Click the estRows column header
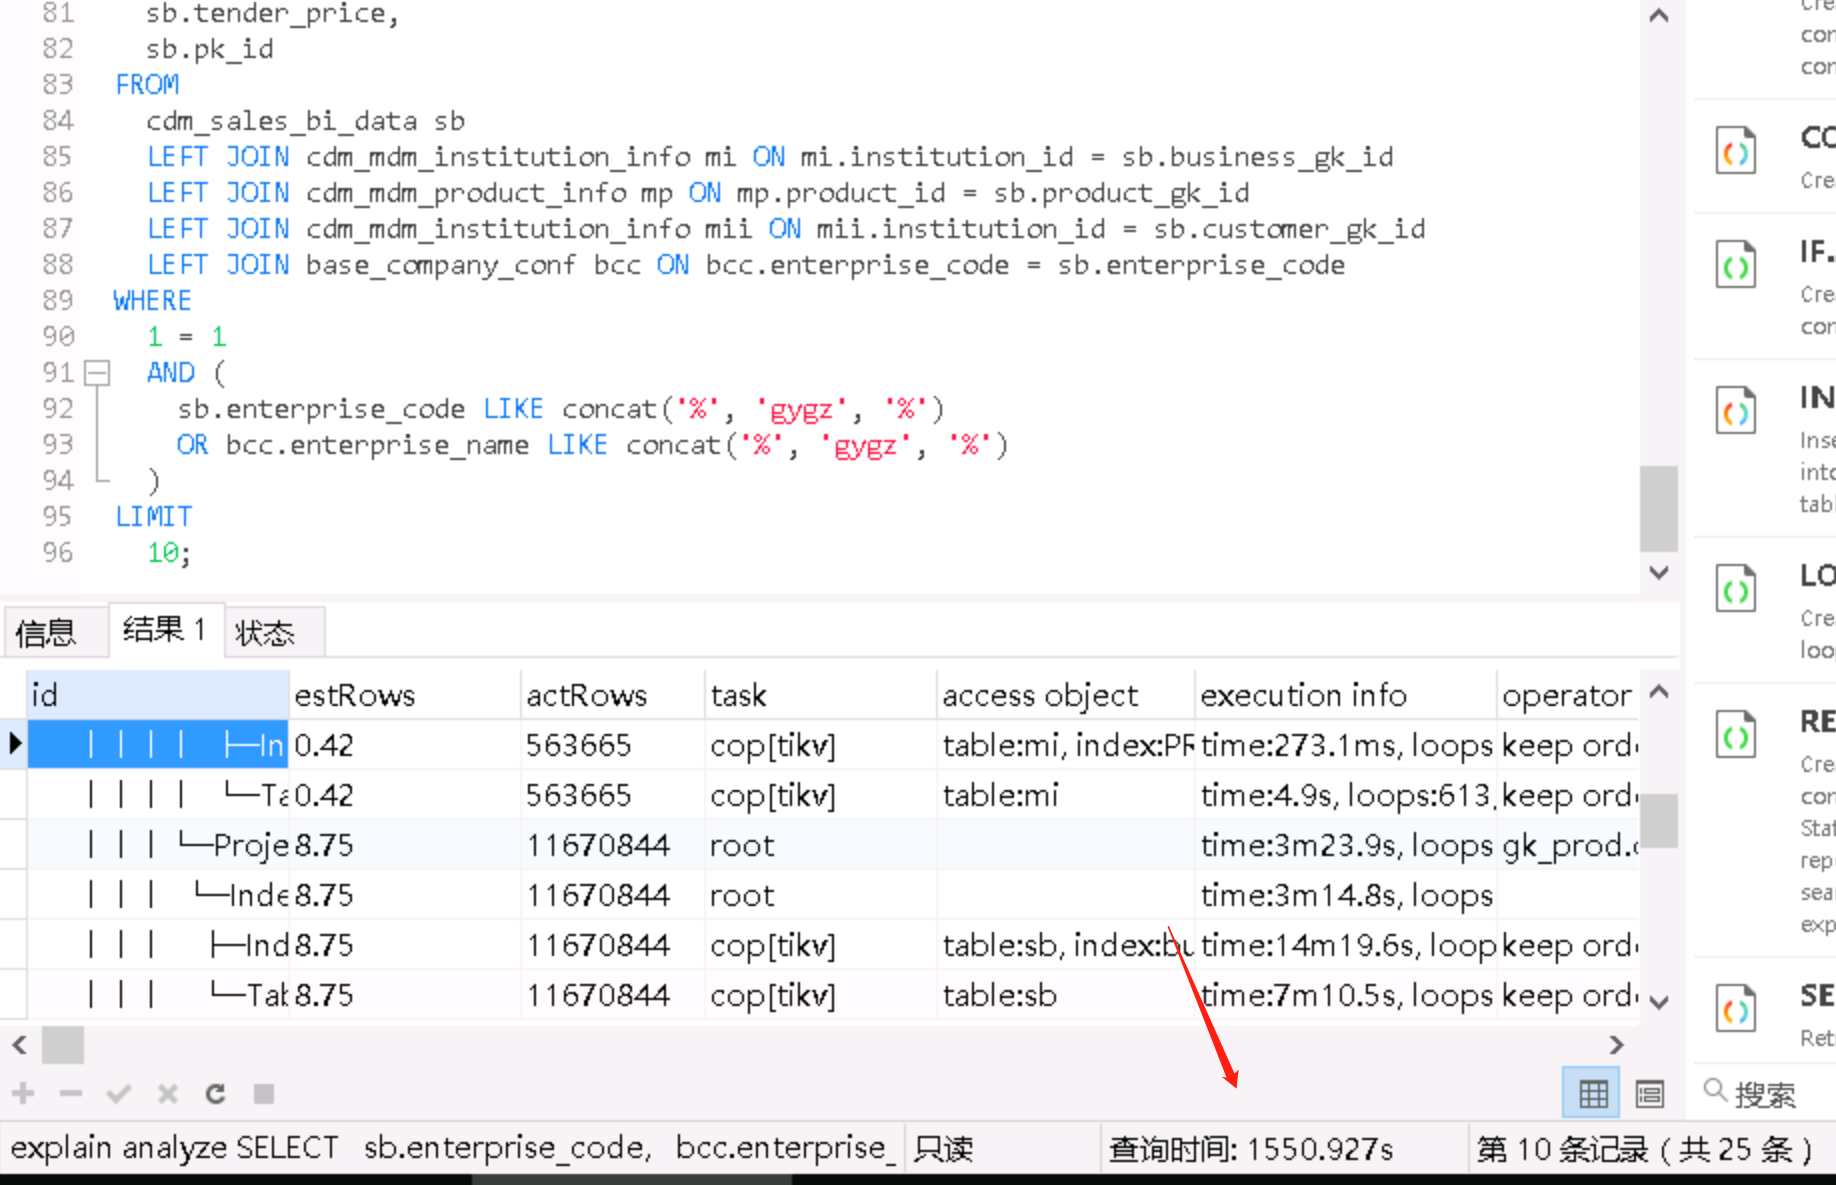 pyautogui.click(x=405, y=695)
